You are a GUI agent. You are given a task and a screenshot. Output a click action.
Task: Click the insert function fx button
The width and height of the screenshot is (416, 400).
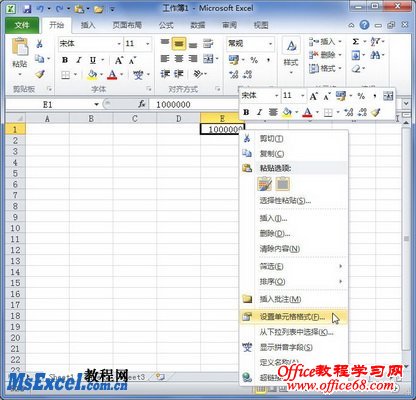click(x=142, y=104)
